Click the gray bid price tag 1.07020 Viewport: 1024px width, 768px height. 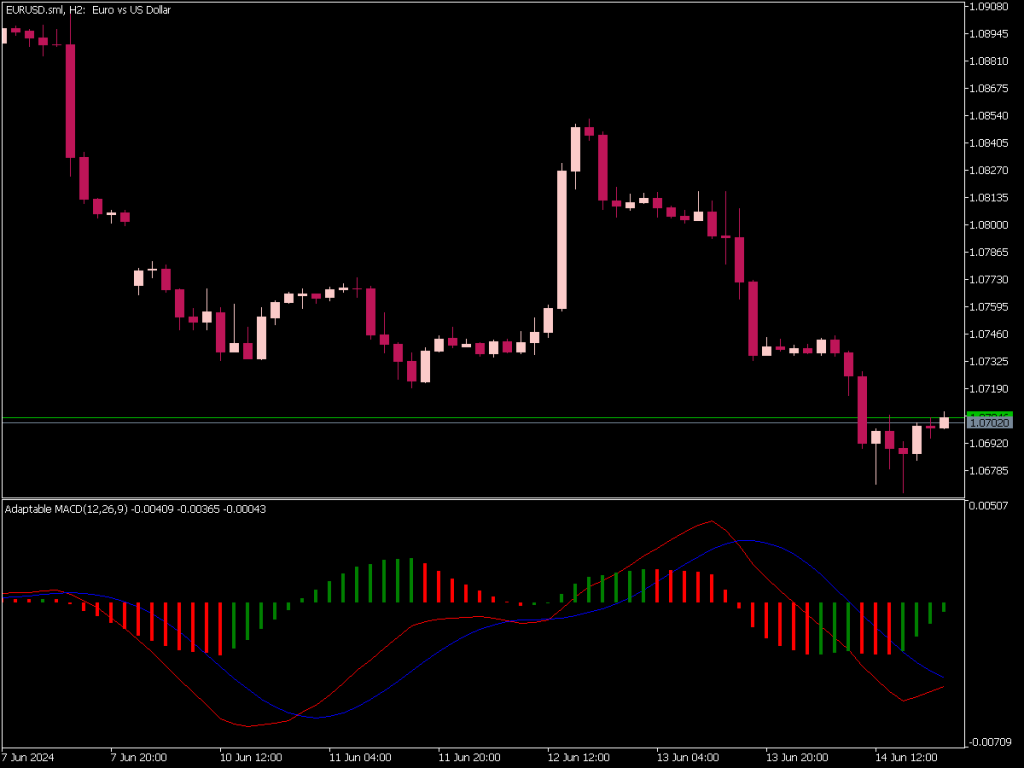[x=989, y=423]
